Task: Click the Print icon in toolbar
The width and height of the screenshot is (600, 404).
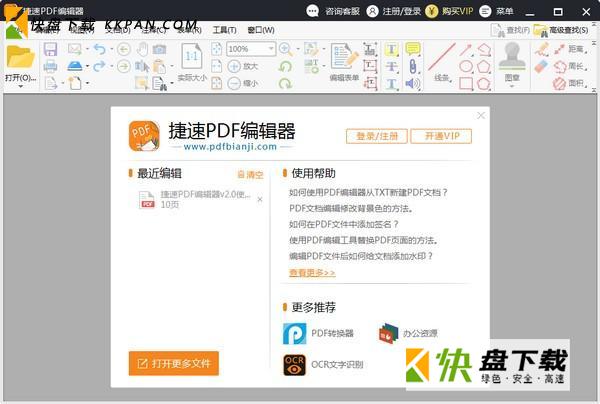Action: (x=50, y=66)
